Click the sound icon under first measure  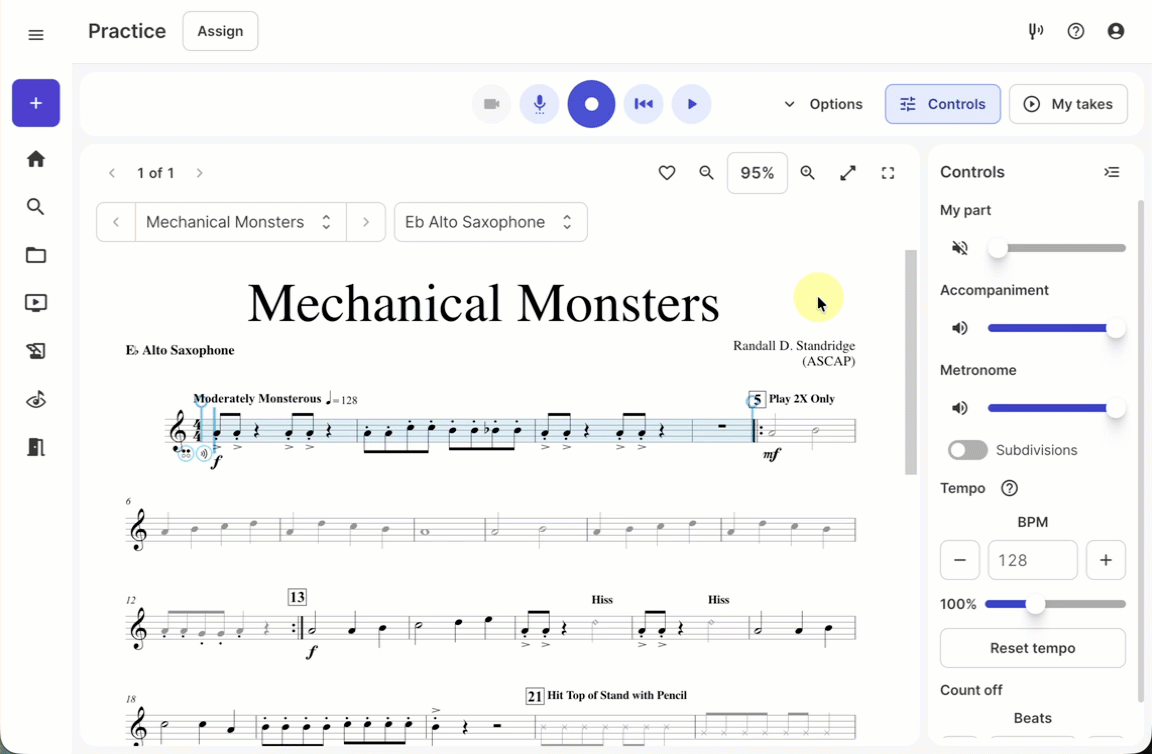pos(204,454)
